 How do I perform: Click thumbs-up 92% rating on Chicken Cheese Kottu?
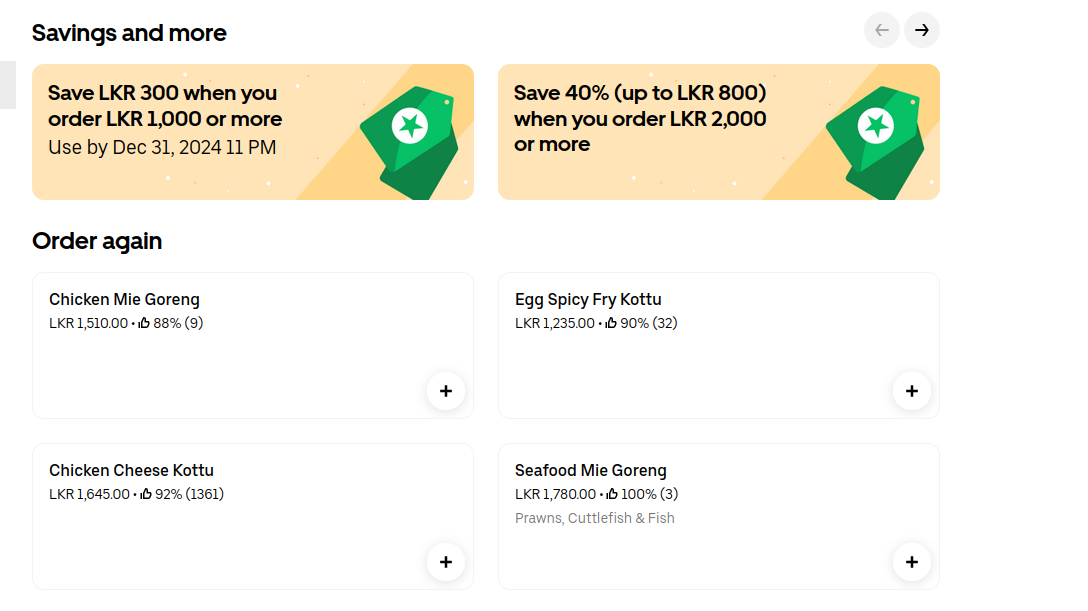(182, 494)
